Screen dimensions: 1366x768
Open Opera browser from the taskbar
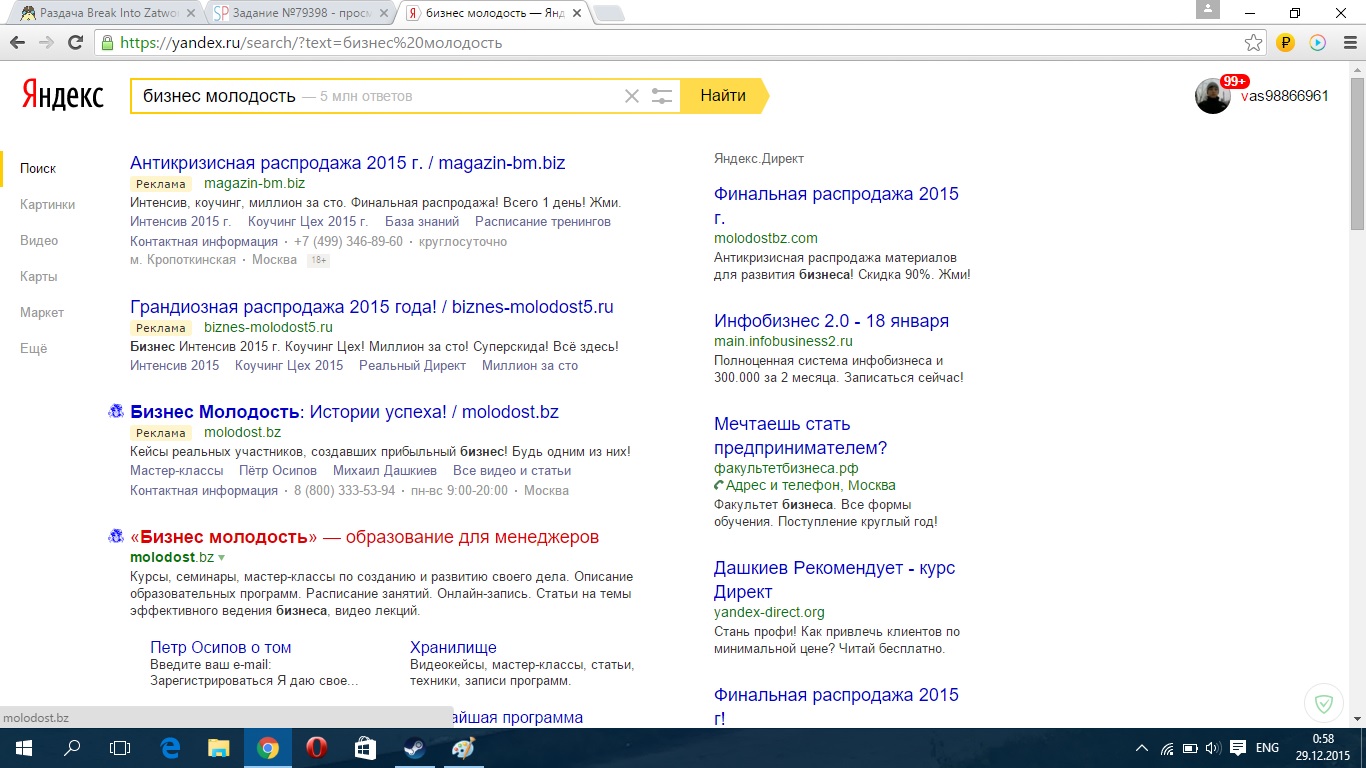(x=316, y=748)
